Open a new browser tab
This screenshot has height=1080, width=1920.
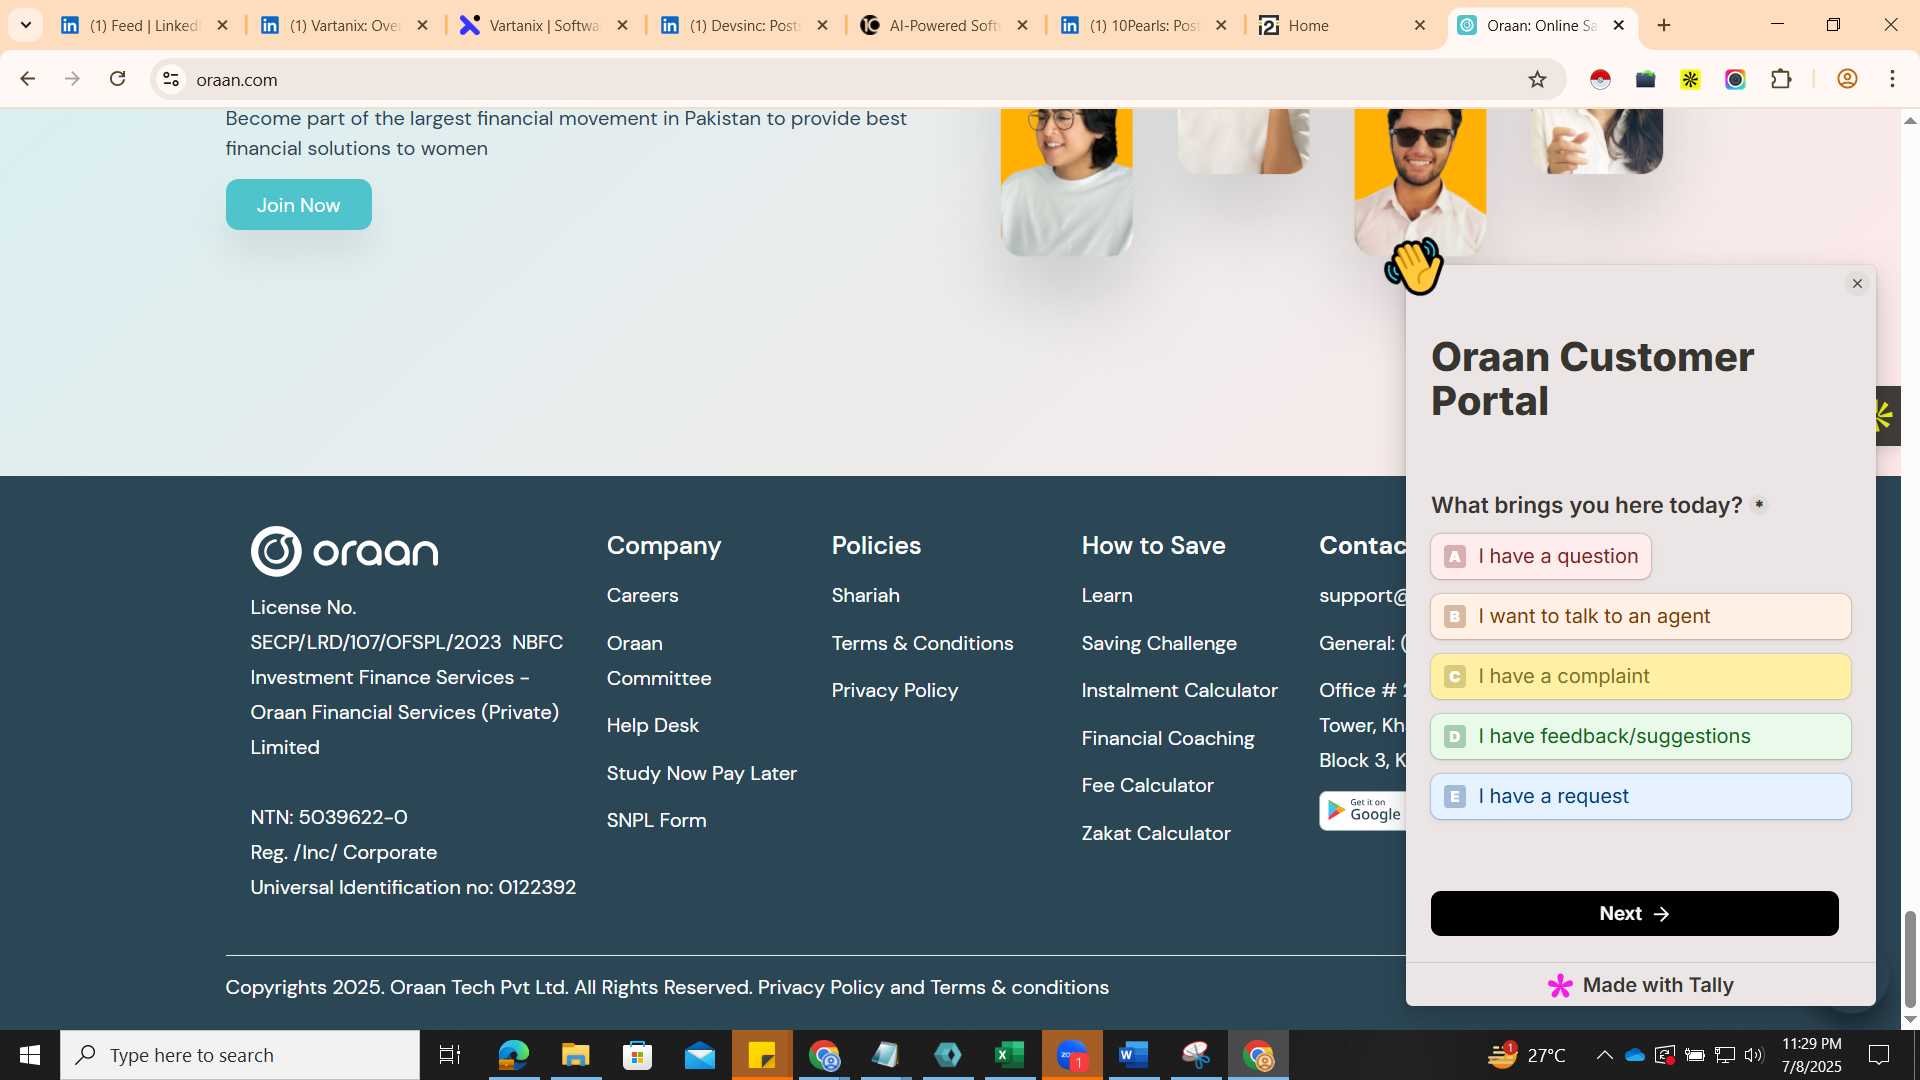tap(1664, 25)
